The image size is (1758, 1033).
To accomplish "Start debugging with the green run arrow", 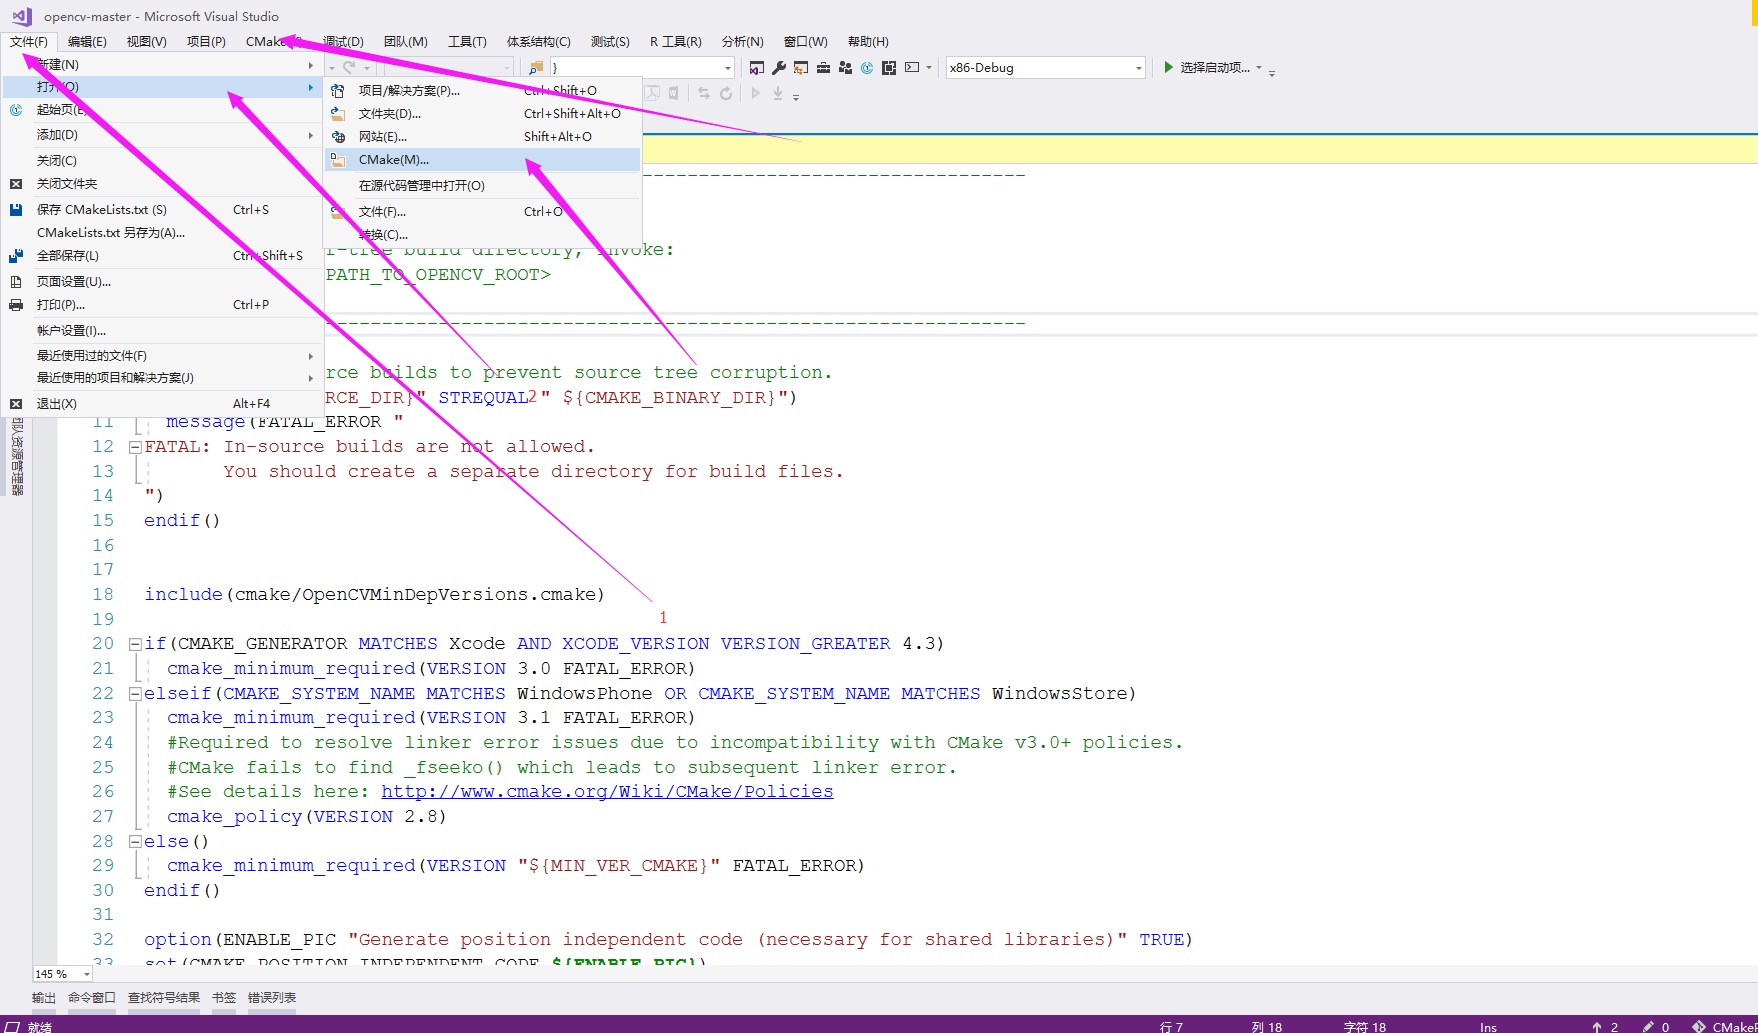I will tap(1168, 67).
